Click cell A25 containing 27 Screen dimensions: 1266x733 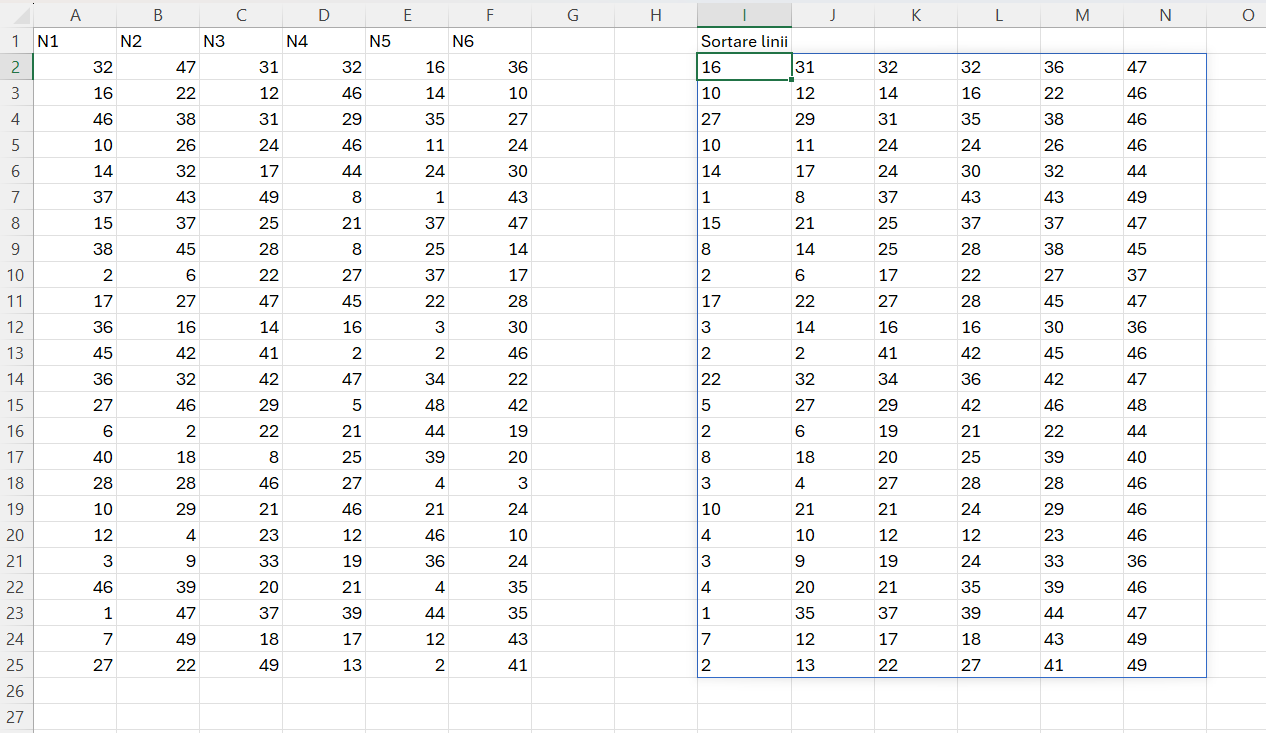[x=75, y=665]
